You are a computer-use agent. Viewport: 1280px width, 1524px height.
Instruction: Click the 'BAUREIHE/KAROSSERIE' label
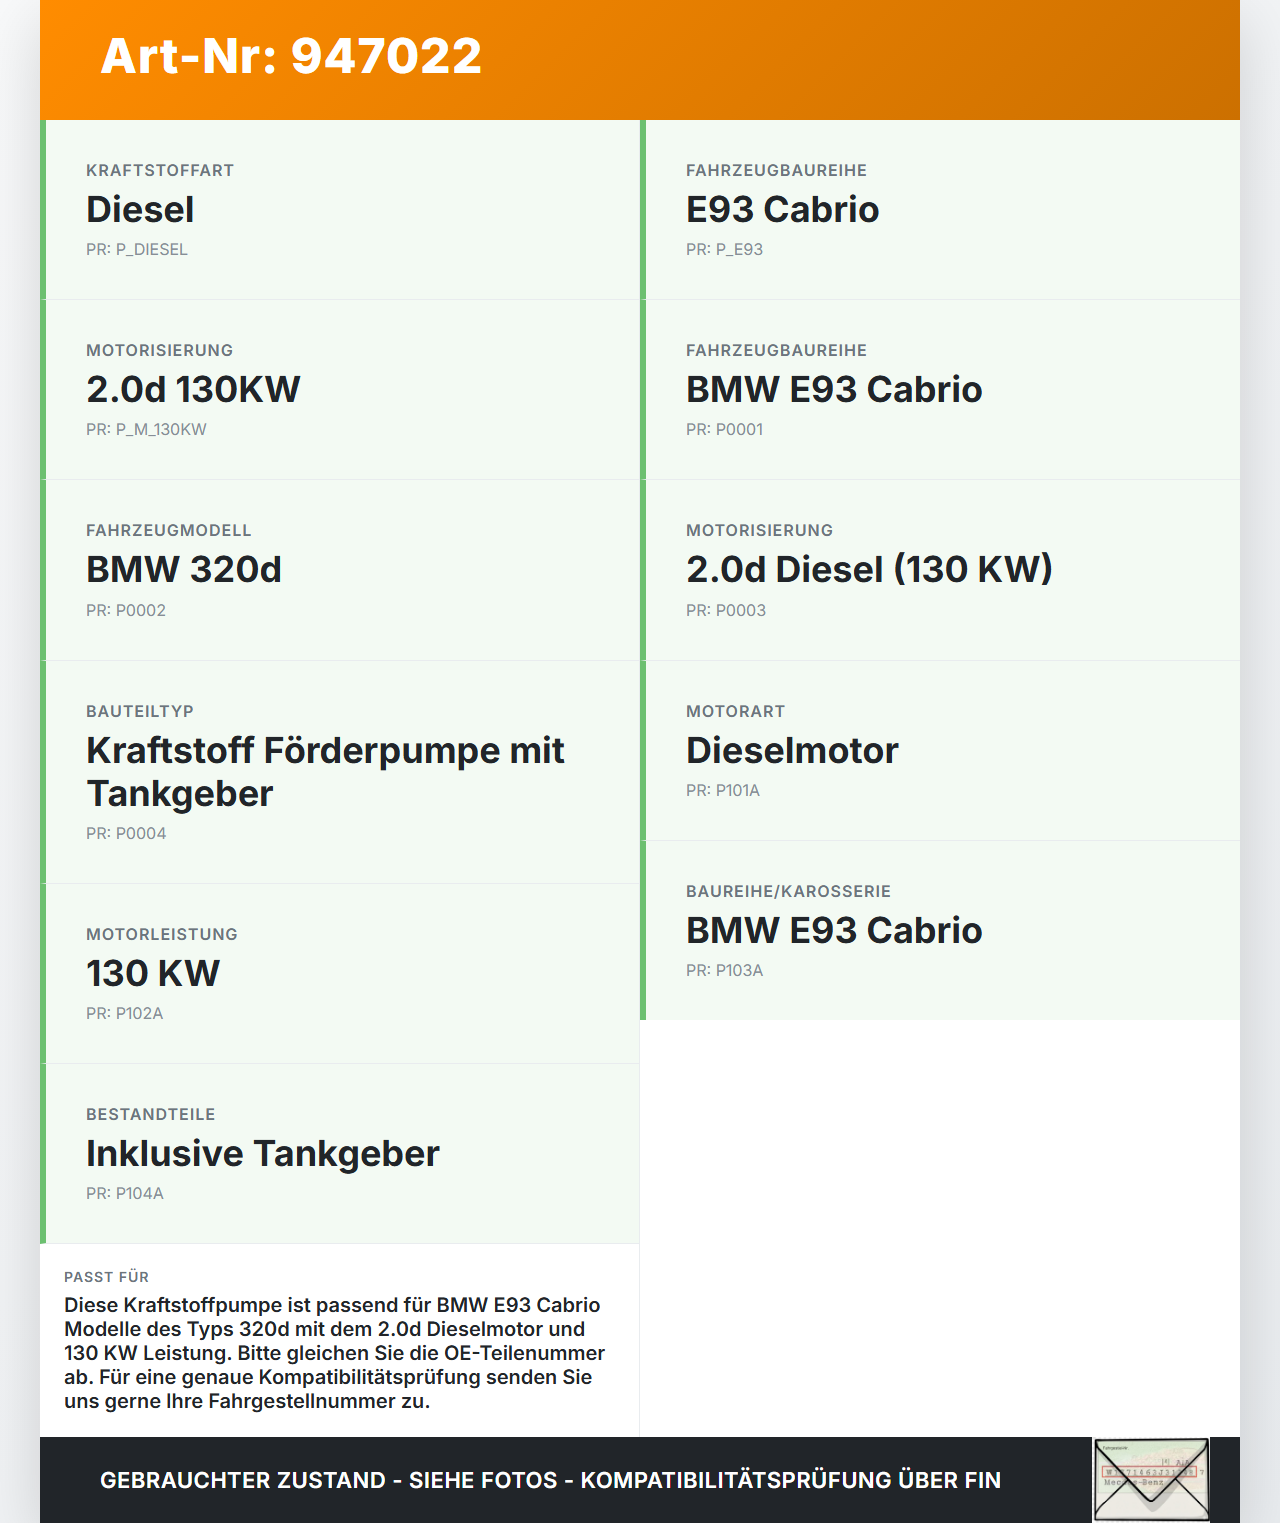(788, 891)
